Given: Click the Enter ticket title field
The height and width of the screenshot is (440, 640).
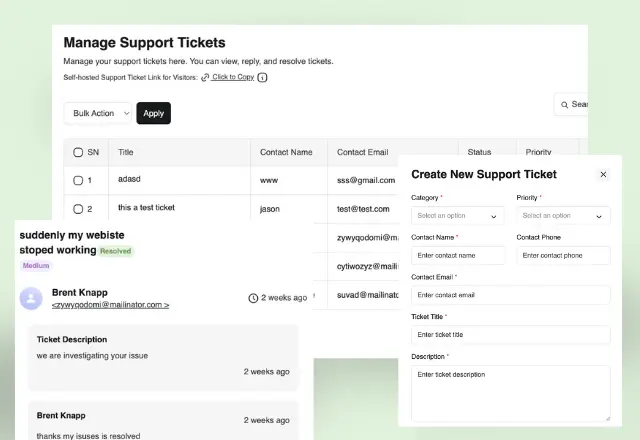Looking at the screenshot, I should [511, 335].
